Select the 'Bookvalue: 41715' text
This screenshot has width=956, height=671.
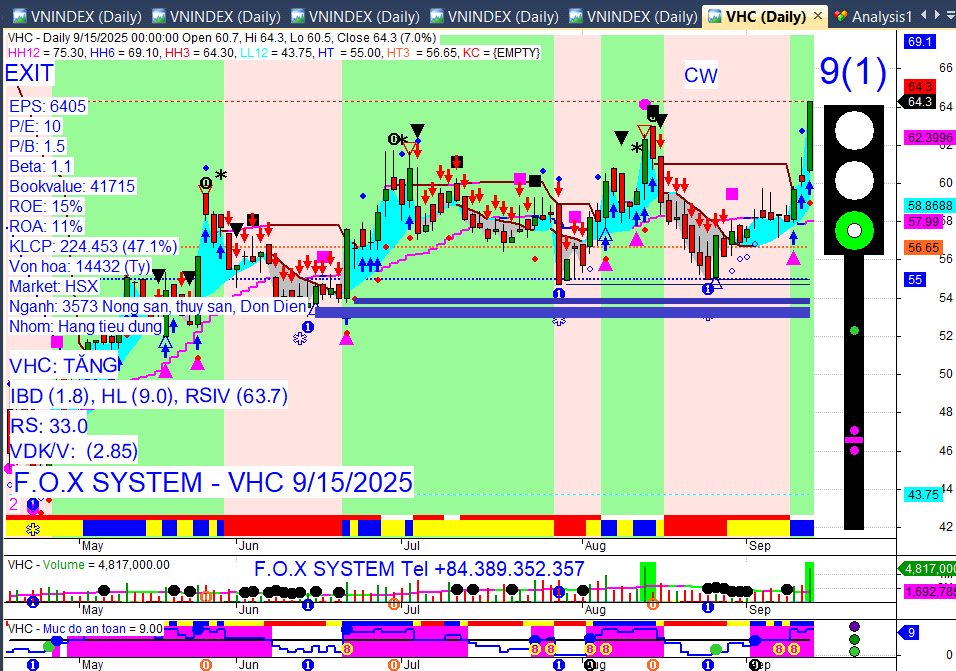[x=72, y=186]
